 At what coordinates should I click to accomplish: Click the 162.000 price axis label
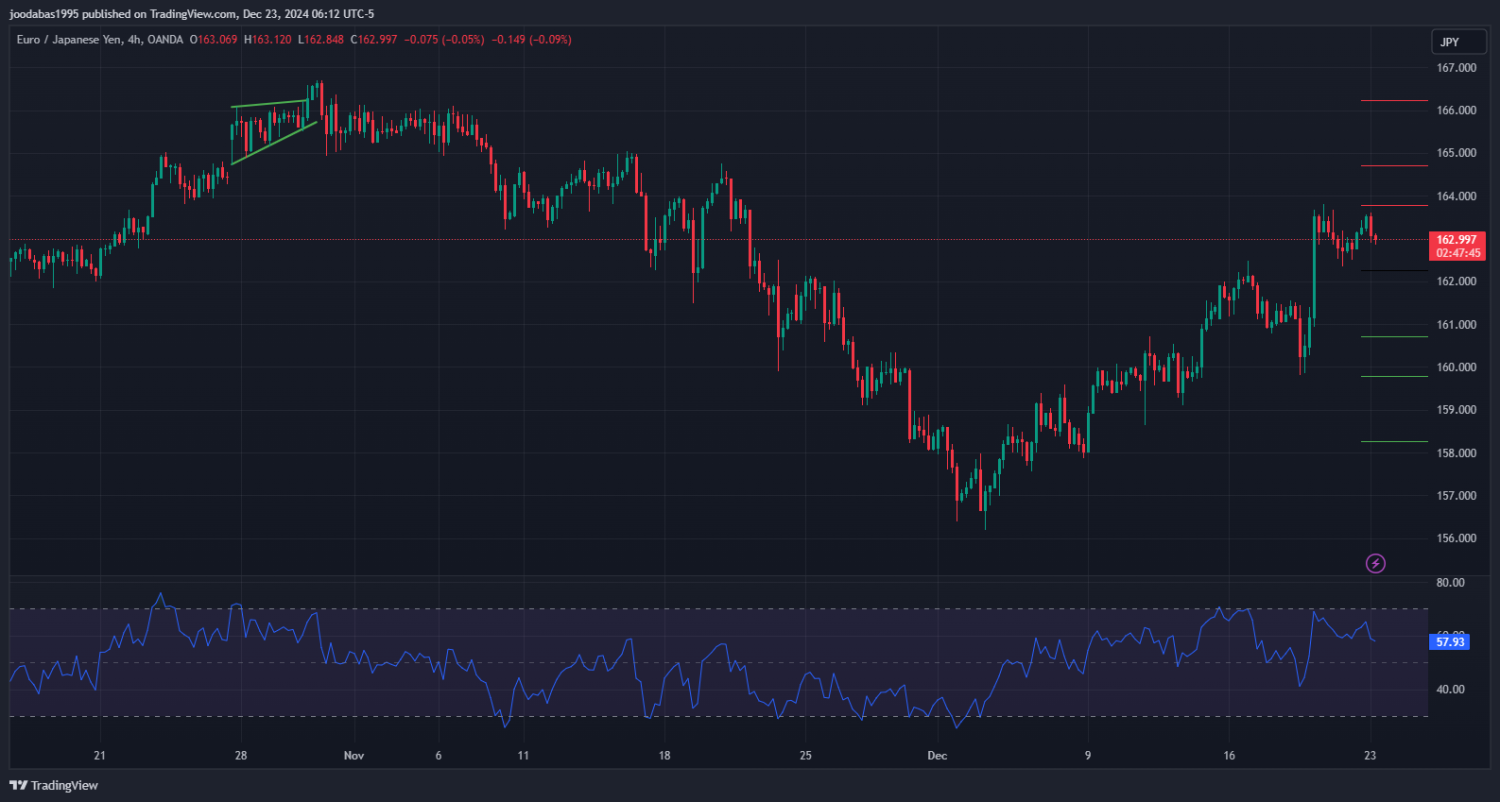pyautogui.click(x=1457, y=282)
